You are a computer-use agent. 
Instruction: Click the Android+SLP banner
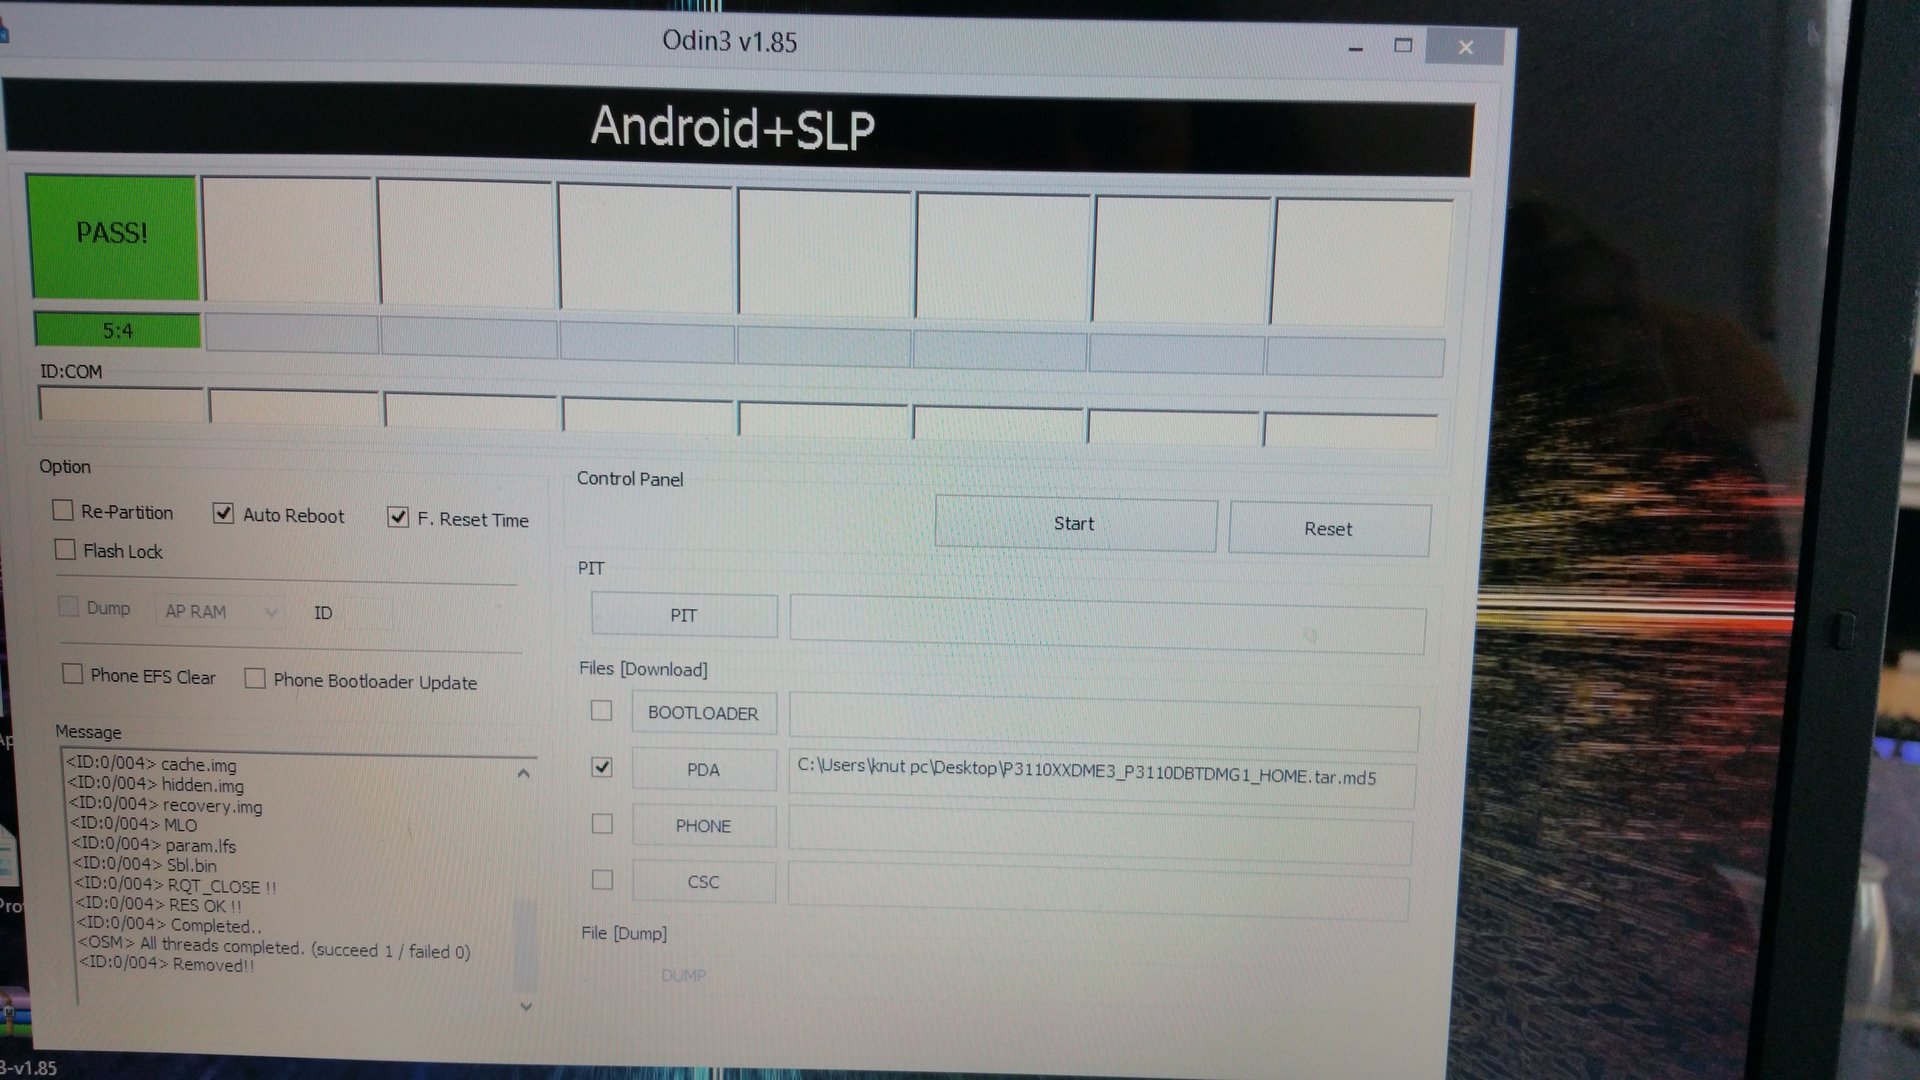[x=738, y=128]
